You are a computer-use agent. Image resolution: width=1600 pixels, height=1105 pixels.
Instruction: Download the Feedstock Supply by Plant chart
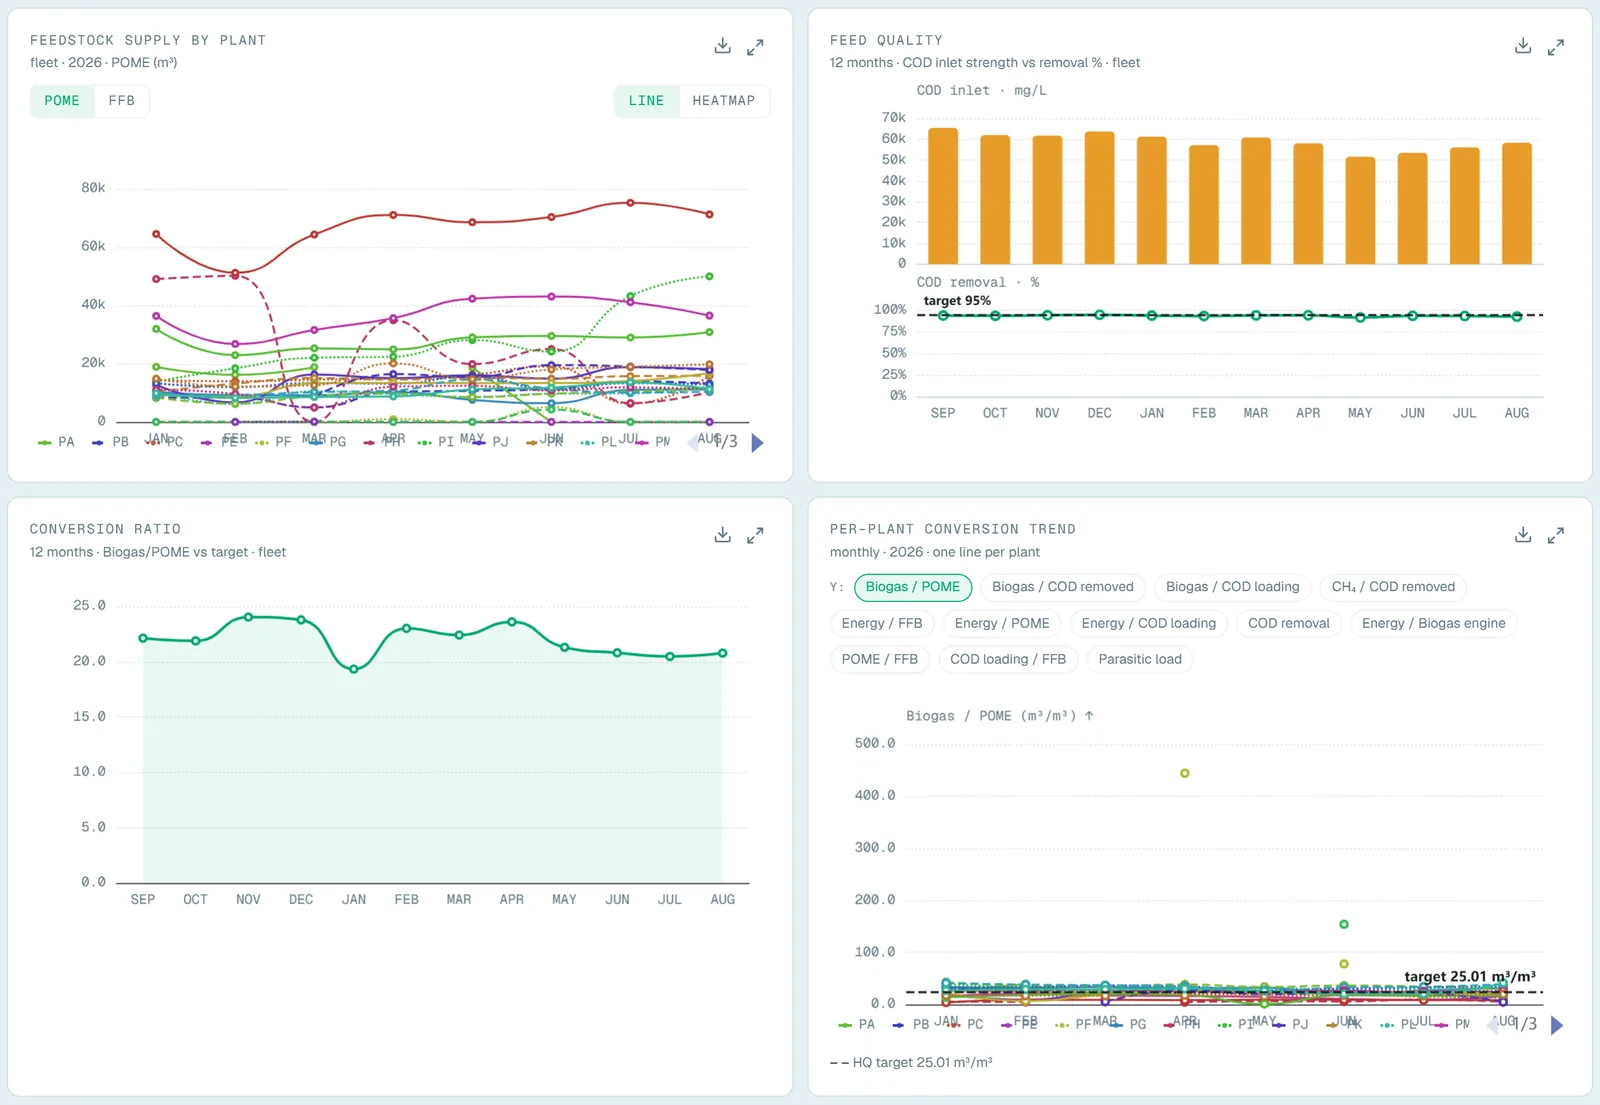click(723, 46)
